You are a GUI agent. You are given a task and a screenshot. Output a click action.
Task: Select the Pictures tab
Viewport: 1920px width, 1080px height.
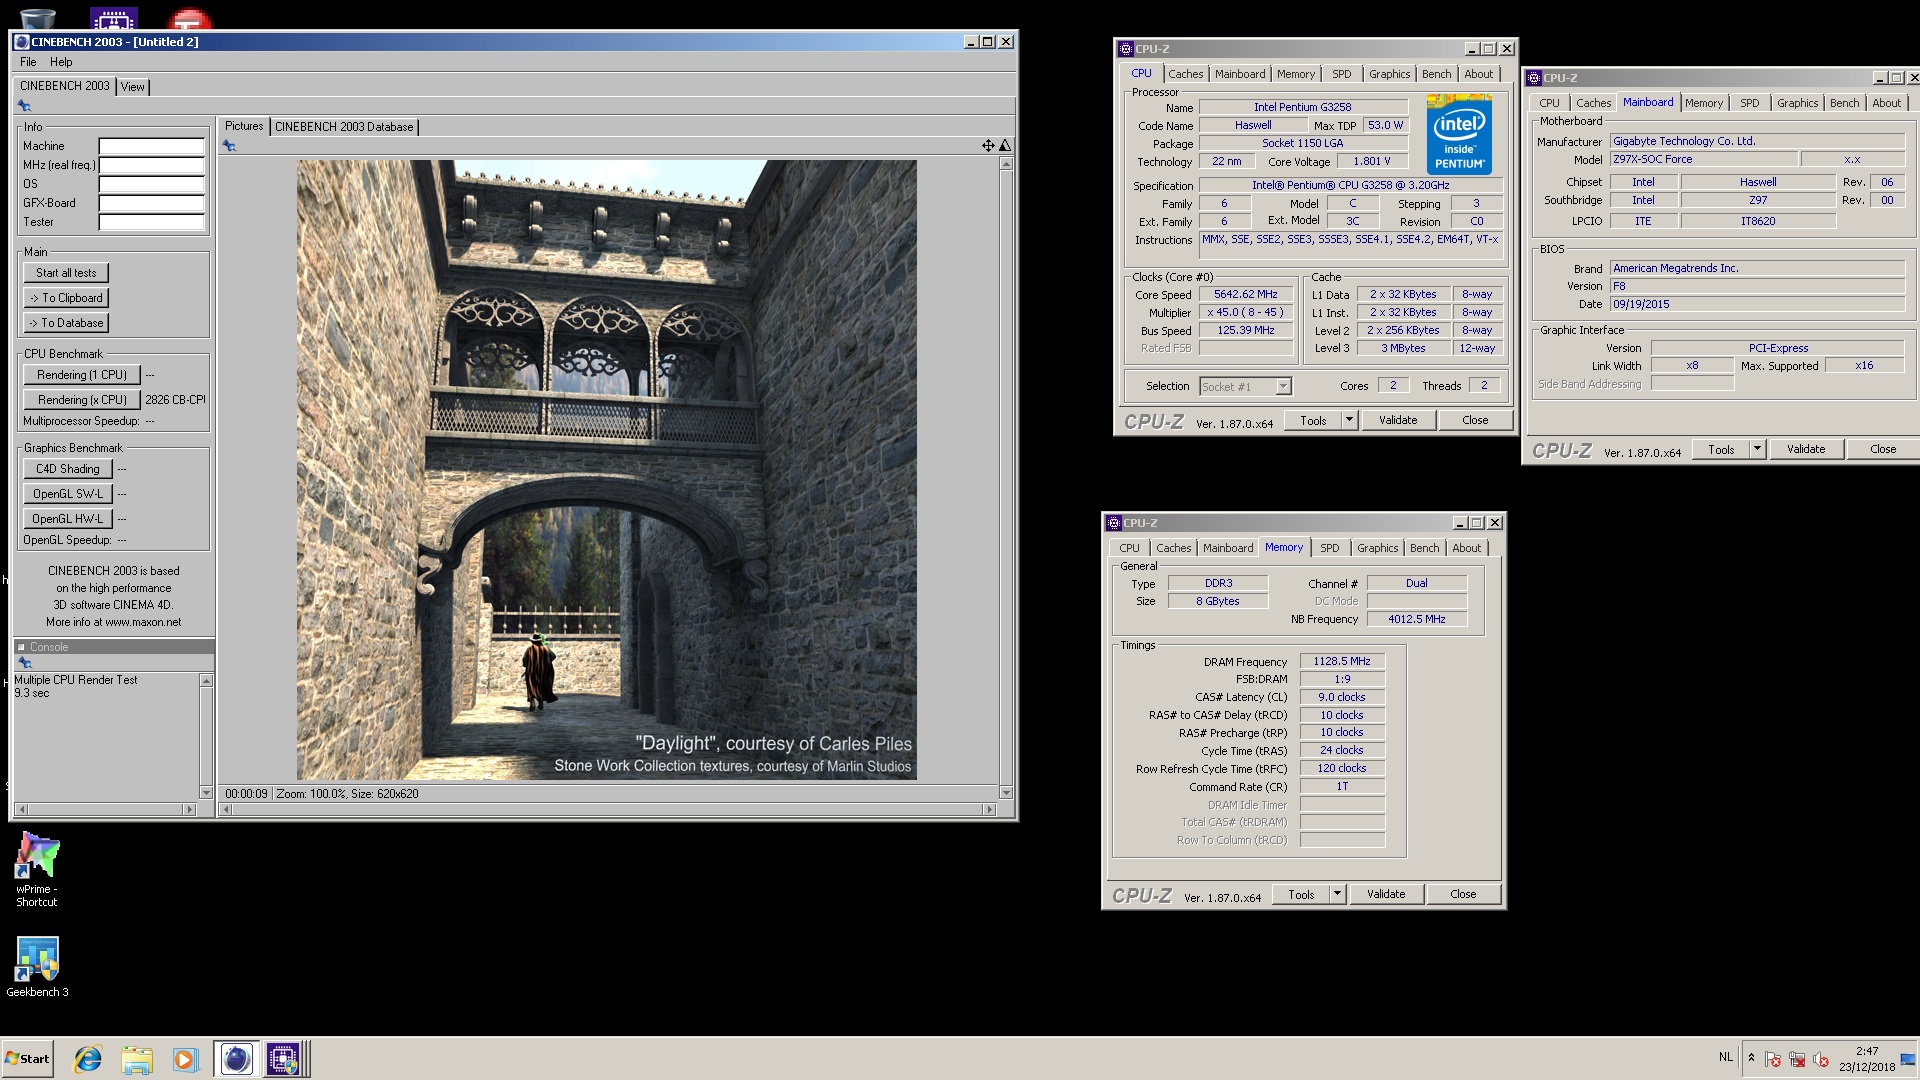point(244,126)
